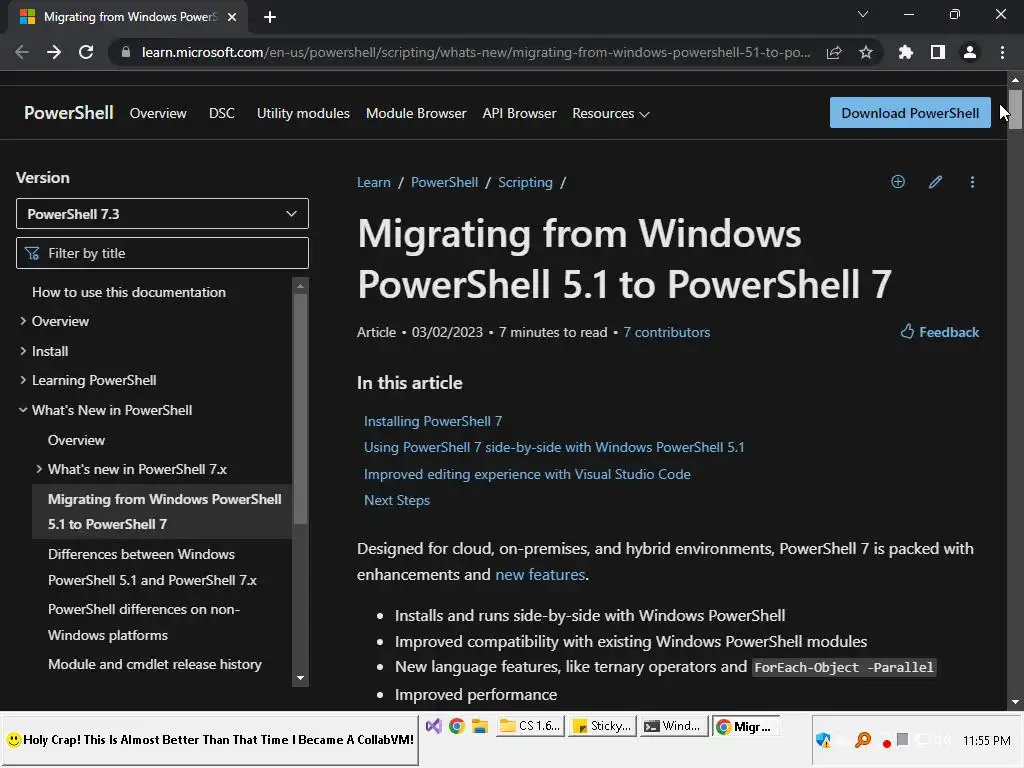Jump to Installing PowerShell 7 section
This screenshot has width=1024, height=768.
(432, 421)
